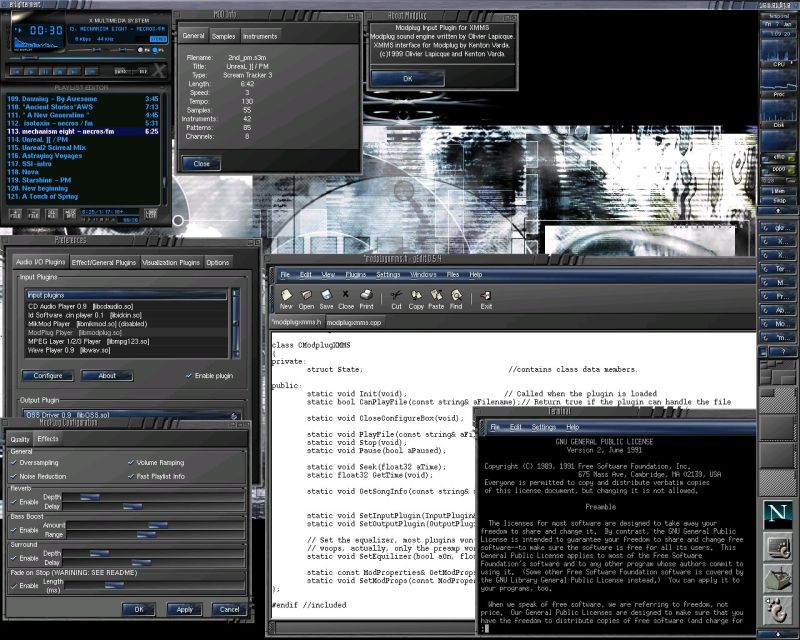The width and height of the screenshot is (800, 640).
Task: Click the up arrow above the task list
Action: coord(778,210)
